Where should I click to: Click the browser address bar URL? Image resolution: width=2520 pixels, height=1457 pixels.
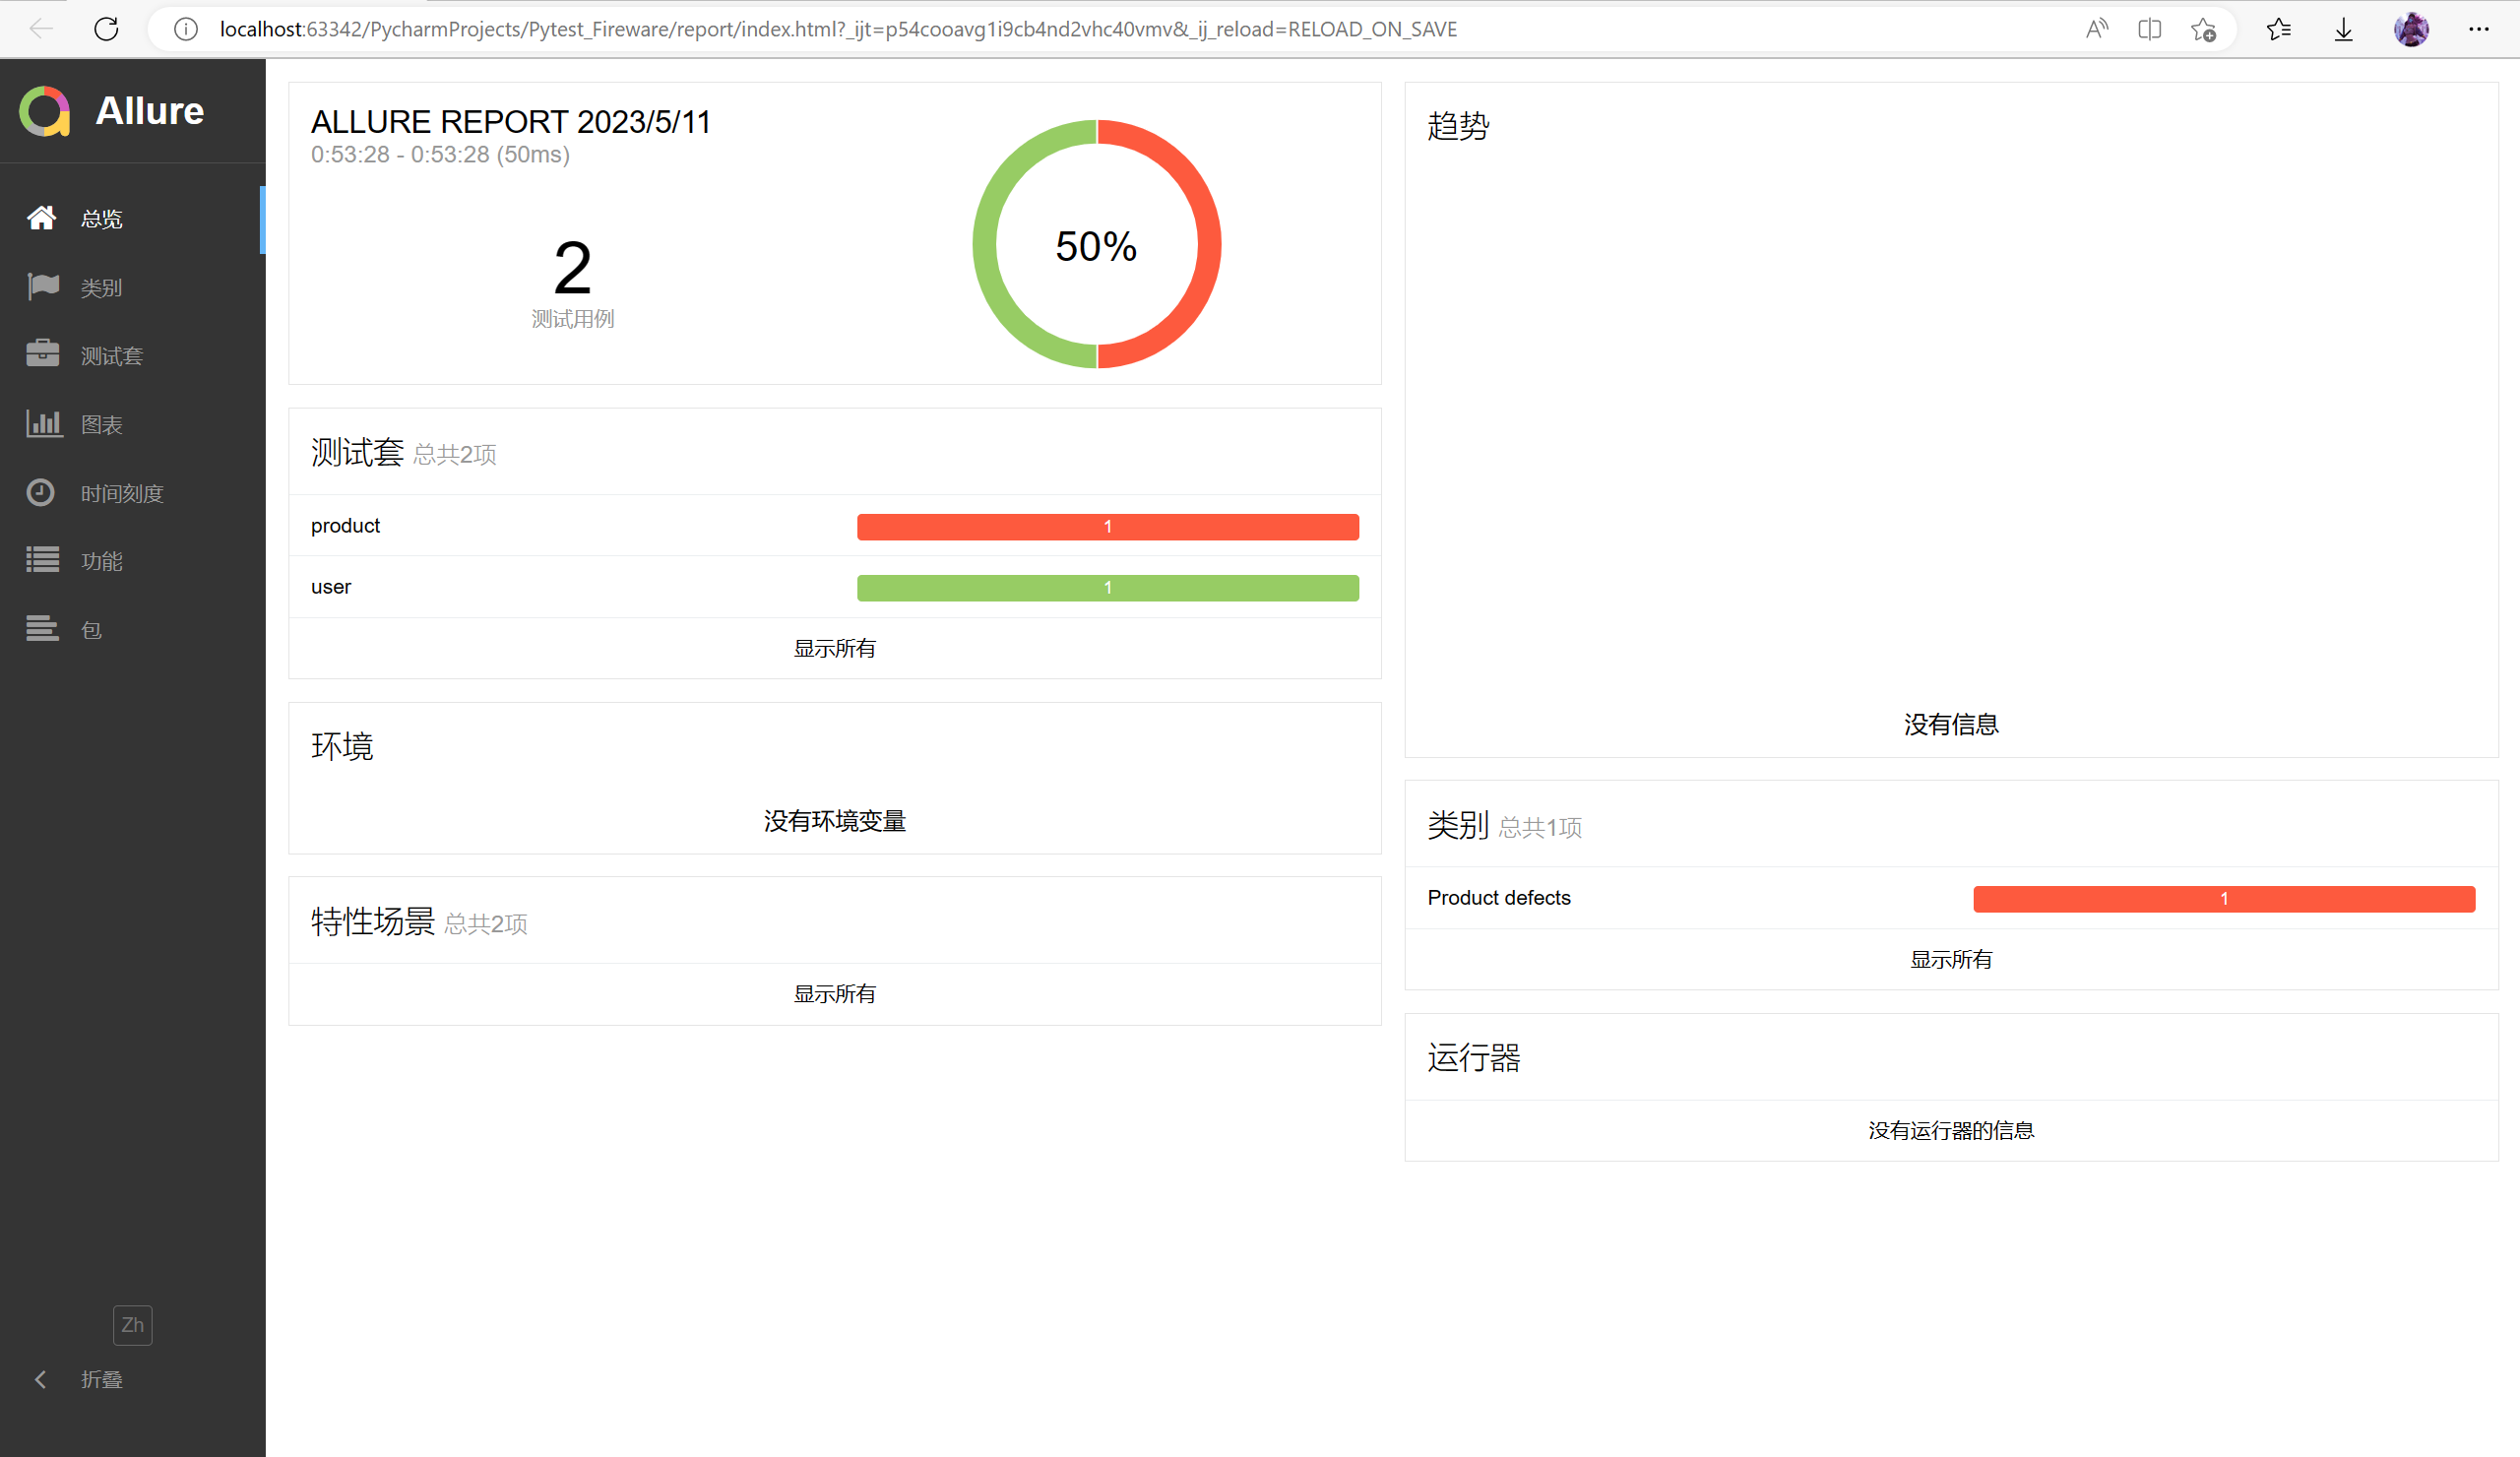tap(838, 29)
